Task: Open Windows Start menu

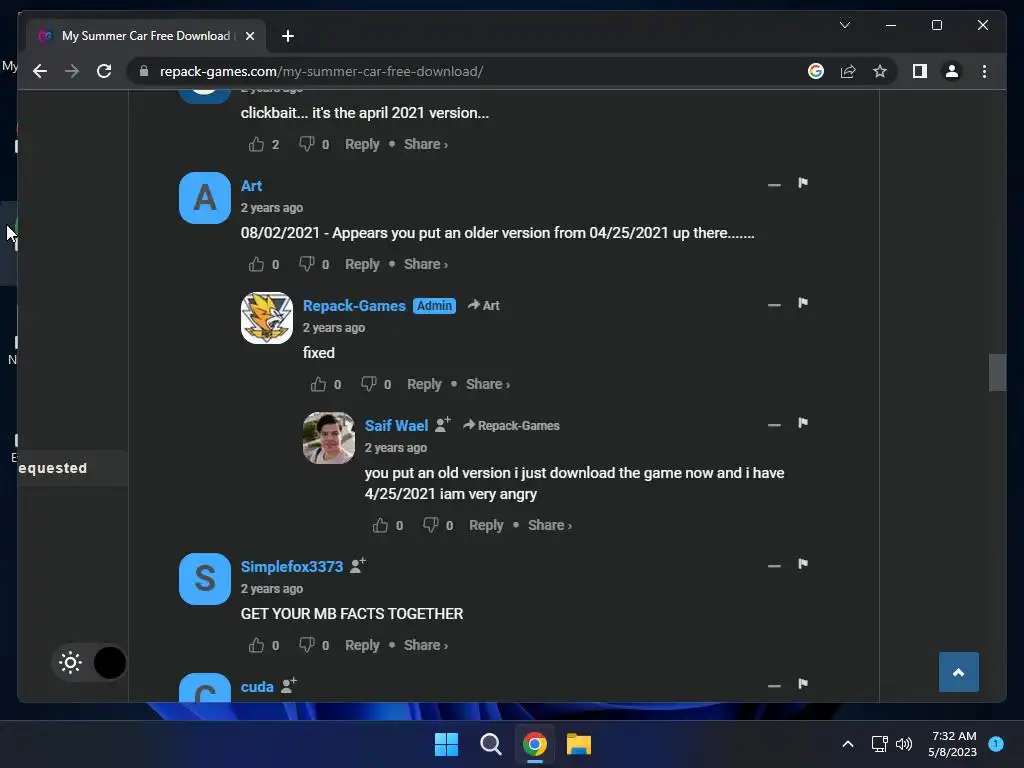Action: point(447,744)
